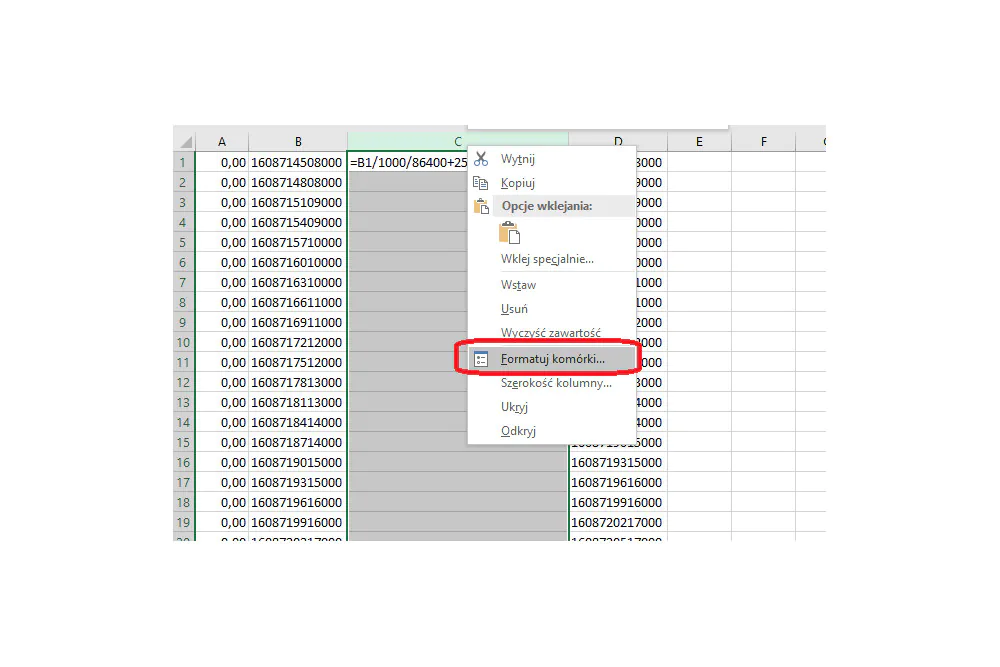Click the Copy pages icon
The image size is (1000, 667).
481,183
